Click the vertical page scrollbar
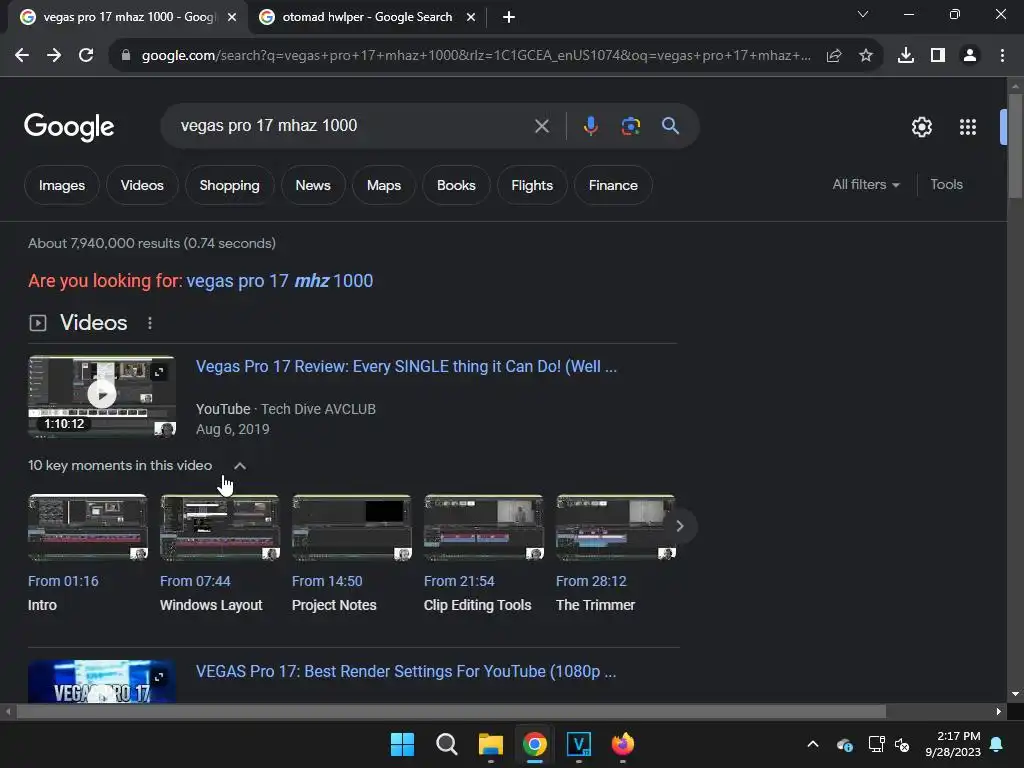The width and height of the screenshot is (1024, 768). click(x=1015, y=145)
